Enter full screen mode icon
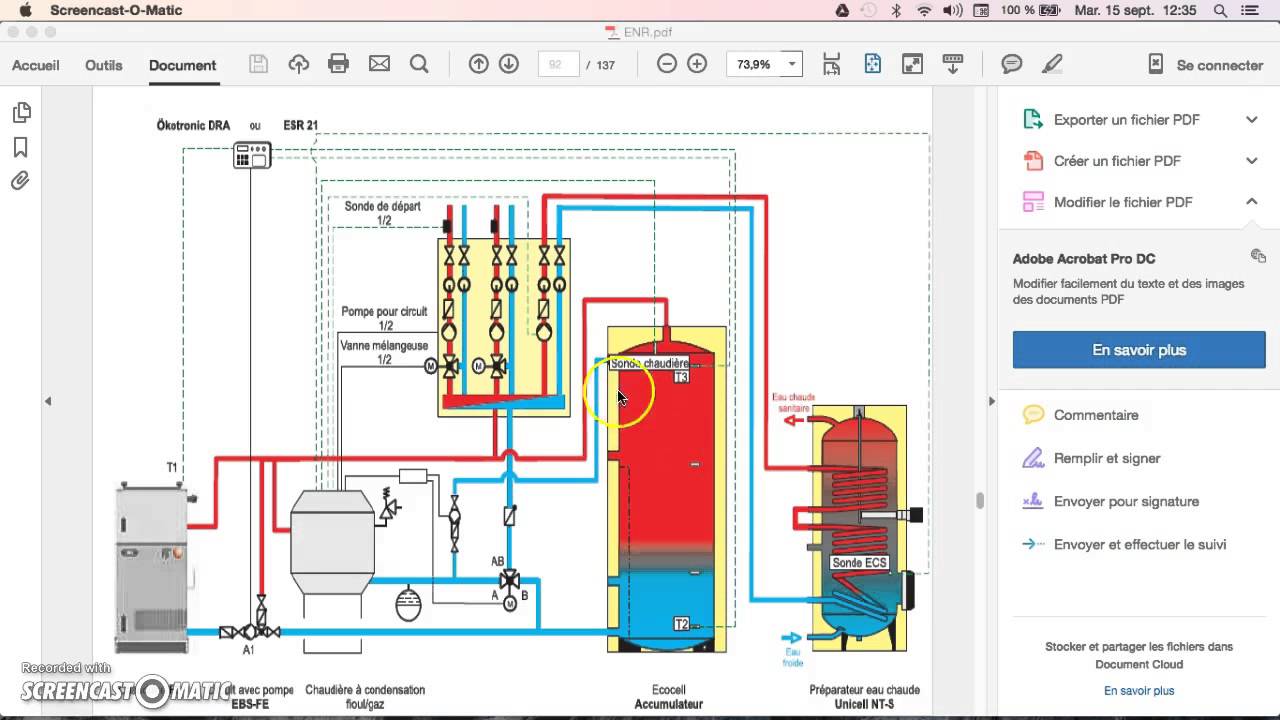 pyautogui.click(x=912, y=64)
